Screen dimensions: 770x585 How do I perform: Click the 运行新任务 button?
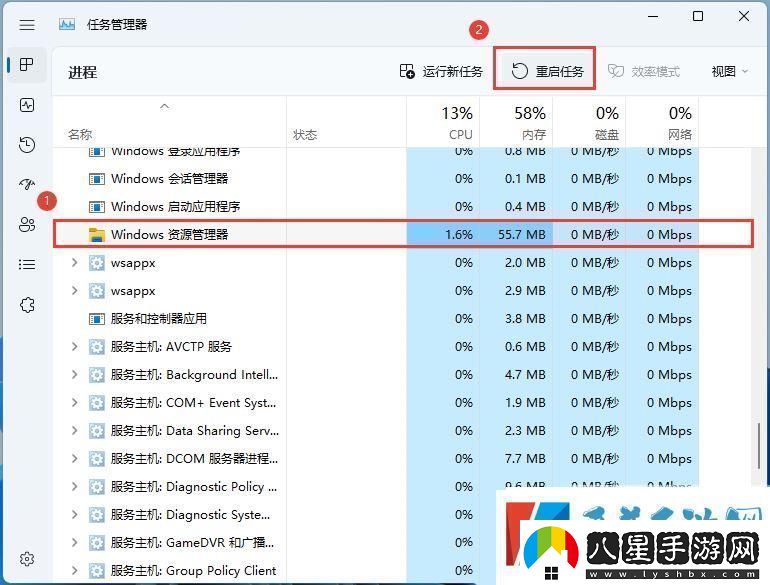point(441,71)
